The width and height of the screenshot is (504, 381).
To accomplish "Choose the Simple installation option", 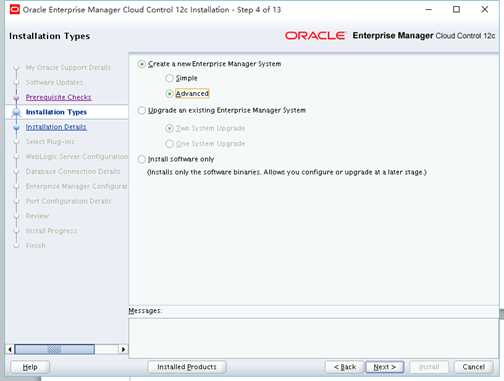I will pos(169,78).
